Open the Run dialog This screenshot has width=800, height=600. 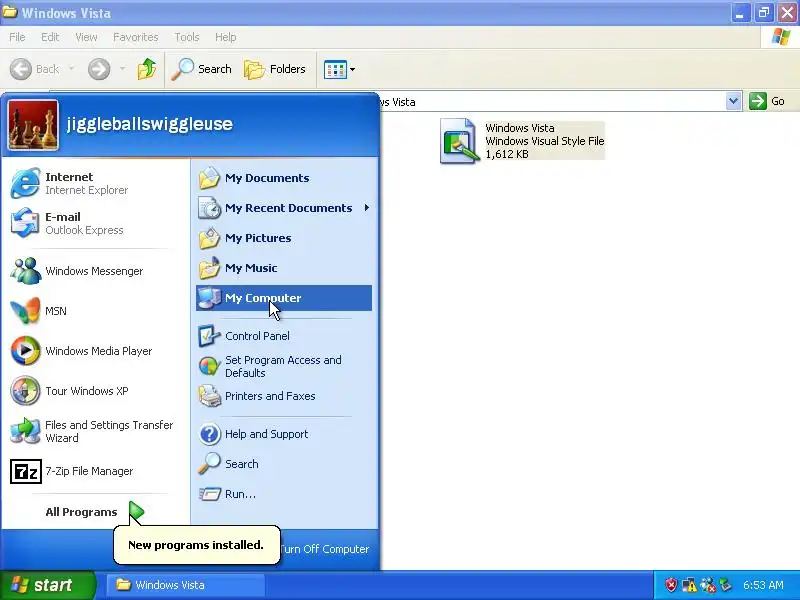(x=284, y=494)
